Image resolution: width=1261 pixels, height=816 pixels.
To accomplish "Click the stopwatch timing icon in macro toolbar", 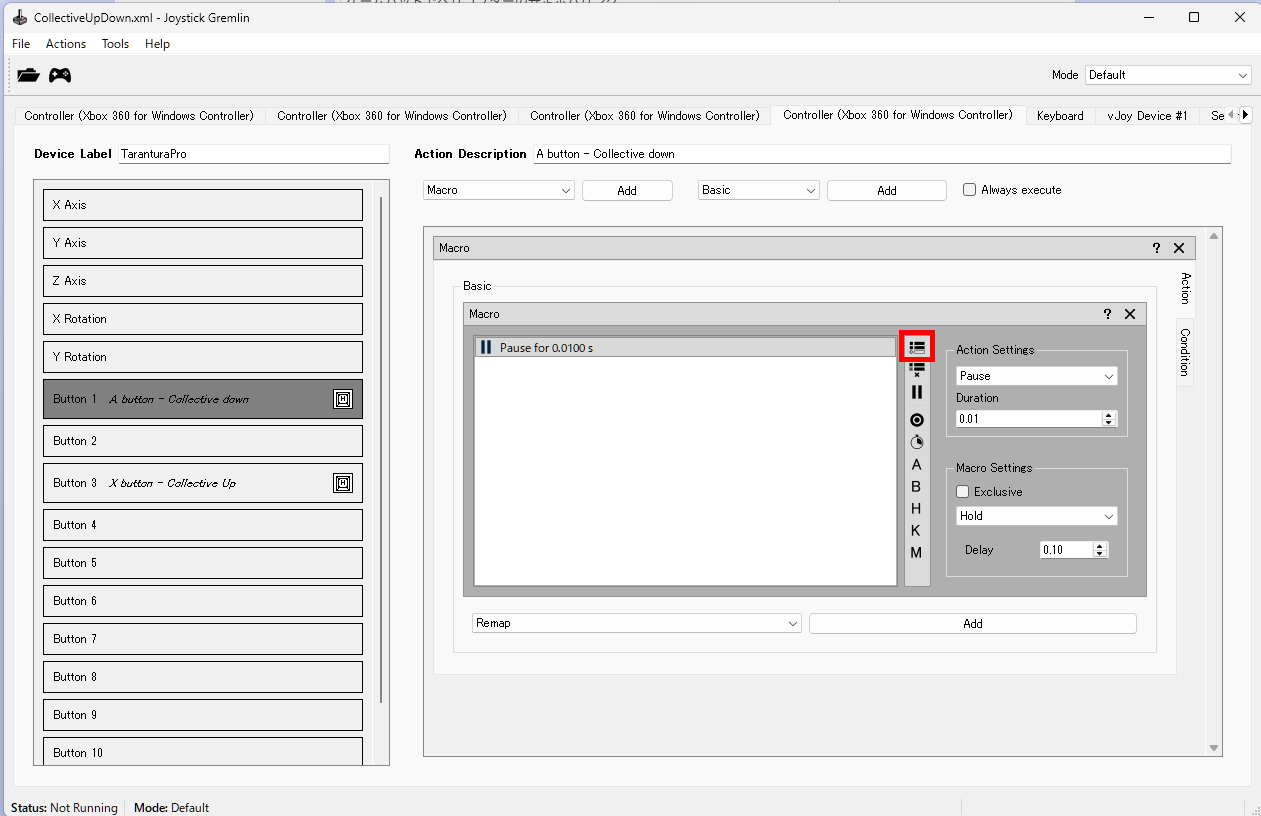I will [x=916, y=442].
